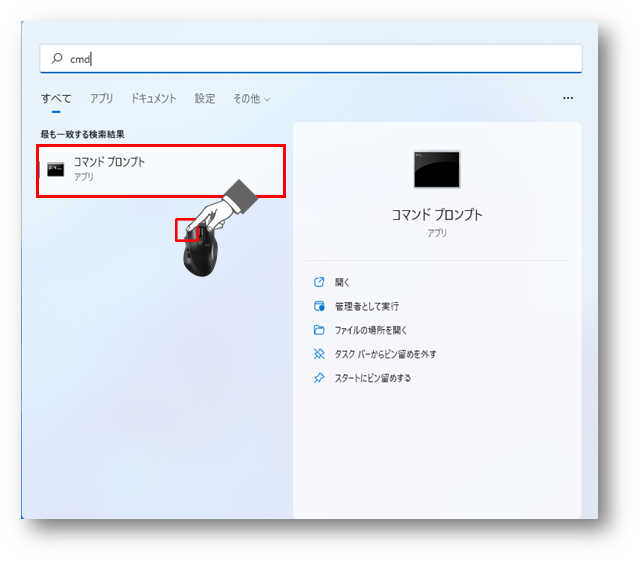This screenshot has width=640, height=561.
Task: Click the folder icon beside ファイルの場所を開く
Action: point(319,330)
